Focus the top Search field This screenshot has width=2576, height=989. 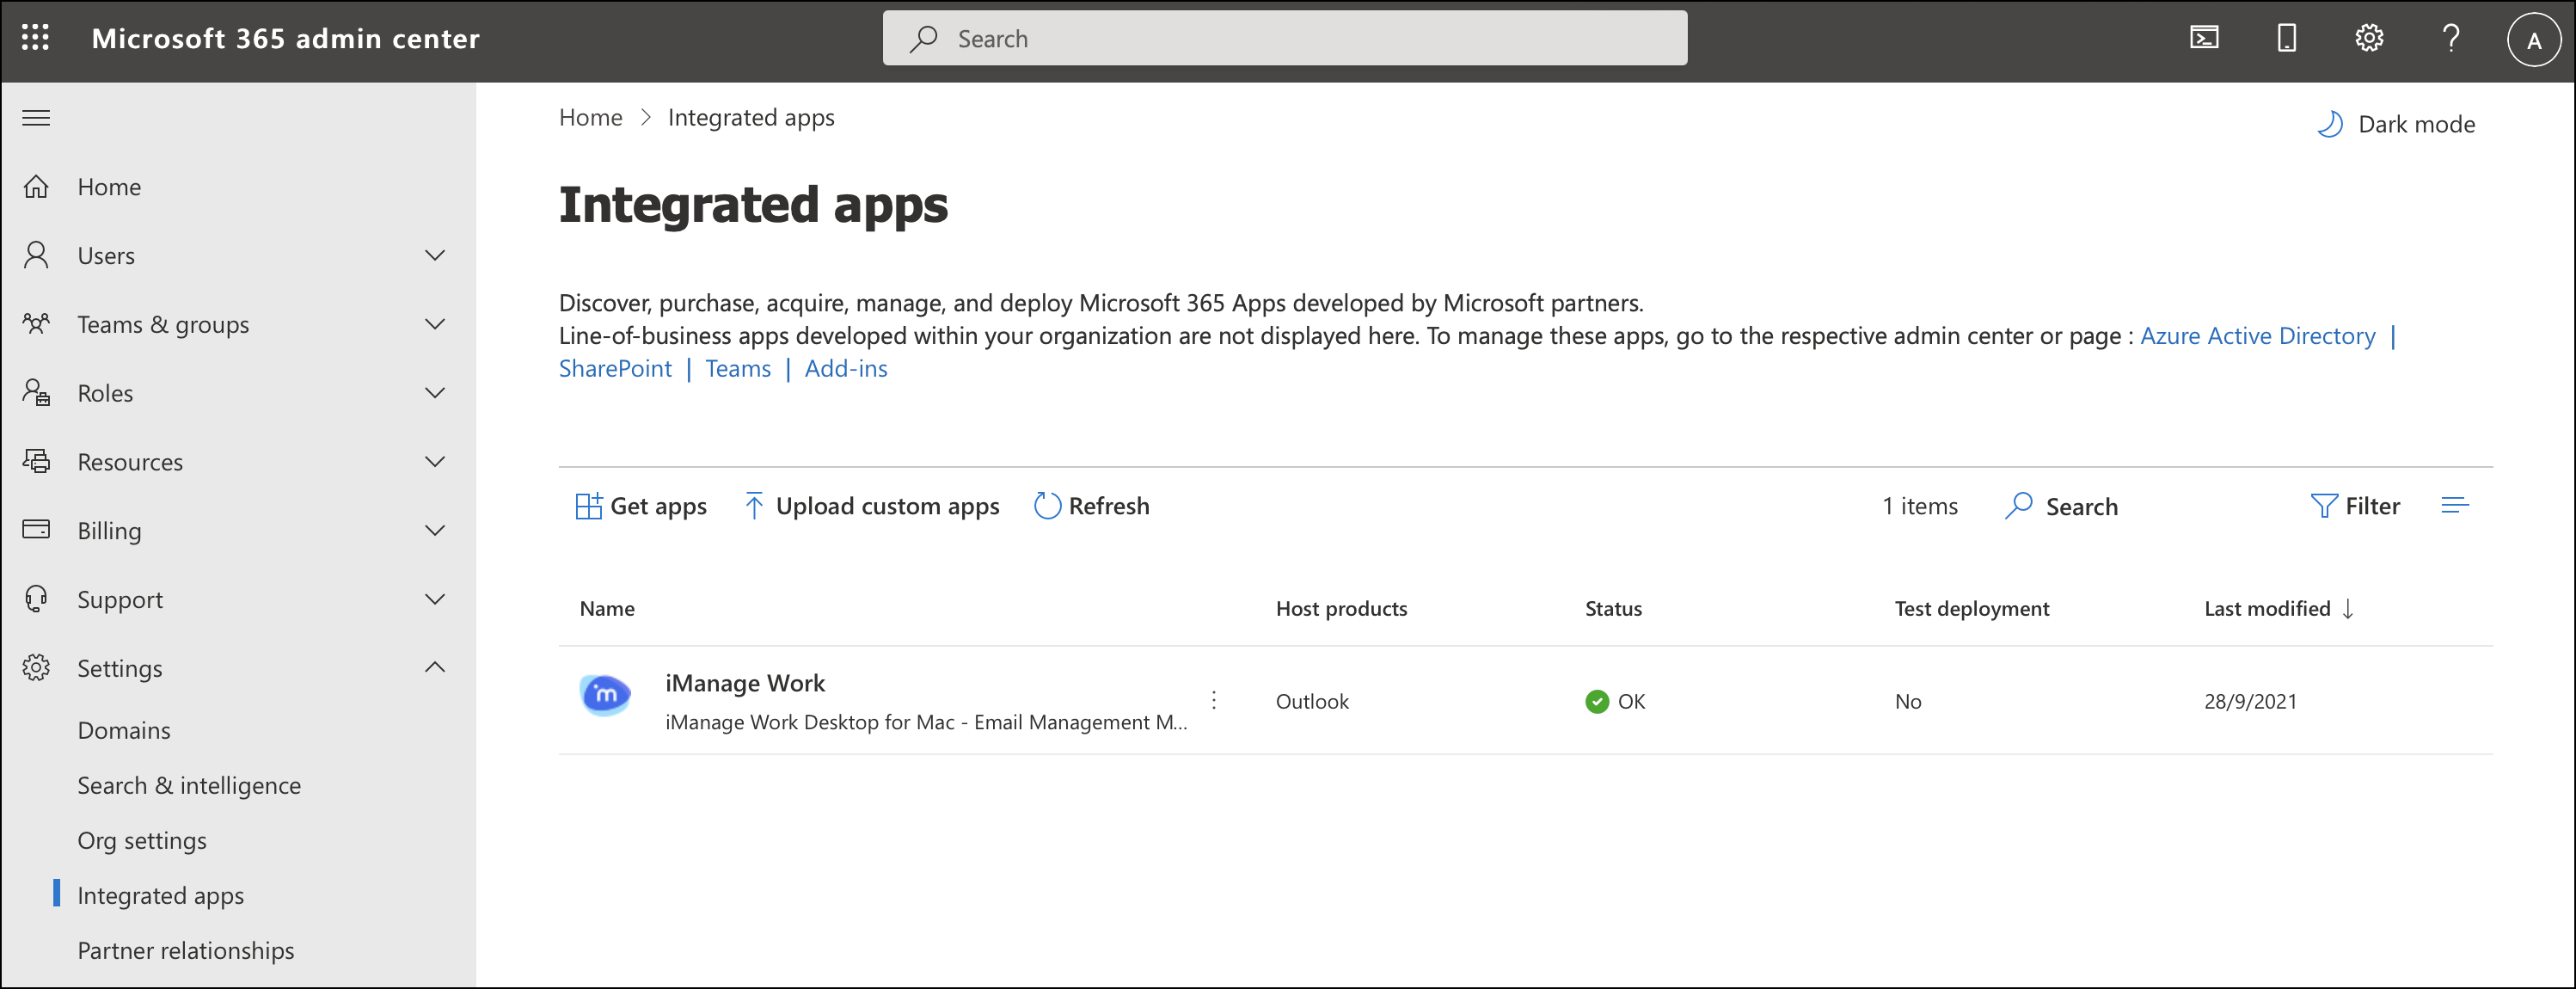coord(1285,38)
